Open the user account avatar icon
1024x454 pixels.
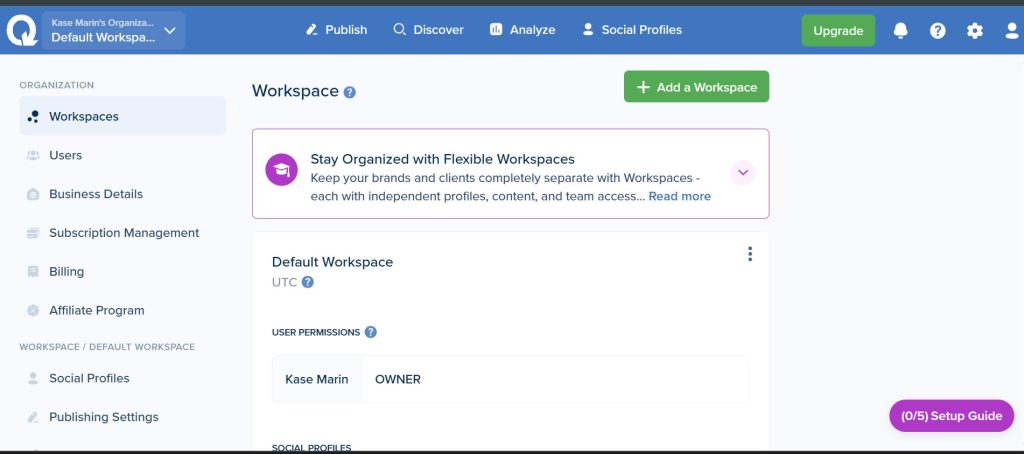point(1012,30)
